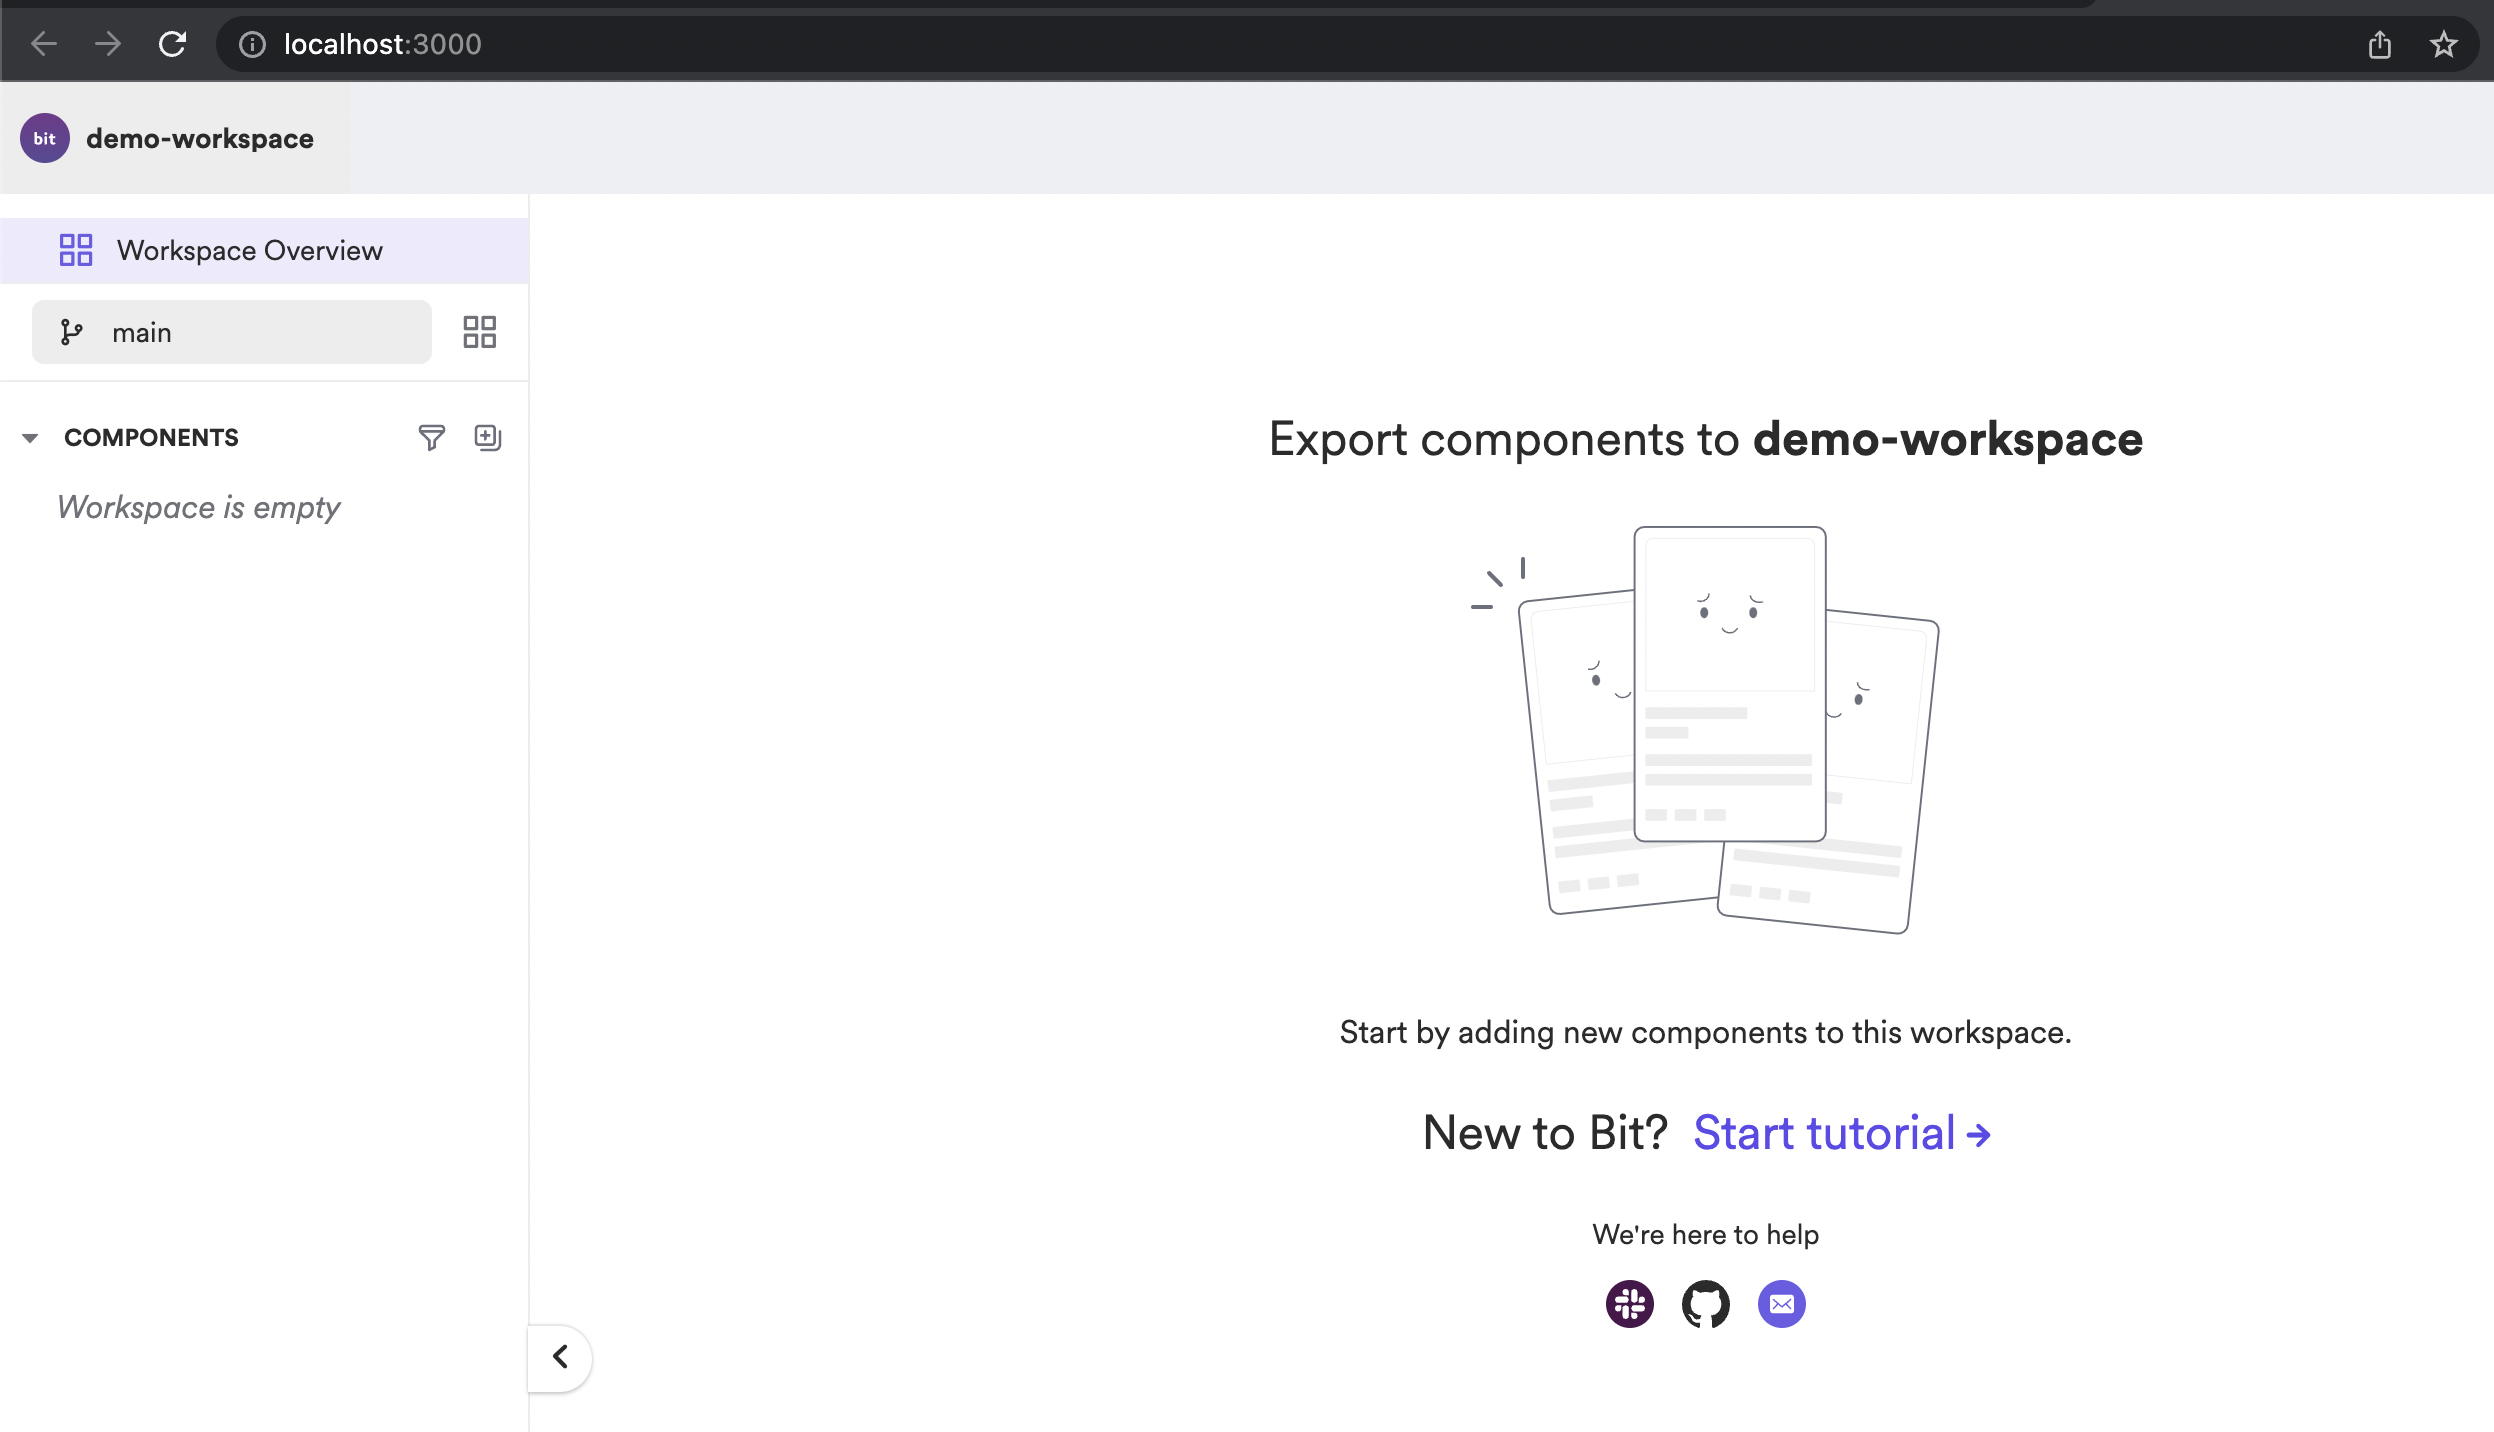This screenshot has width=2494, height=1432.
Task: Click the bit logo icon
Action: click(x=45, y=138)
